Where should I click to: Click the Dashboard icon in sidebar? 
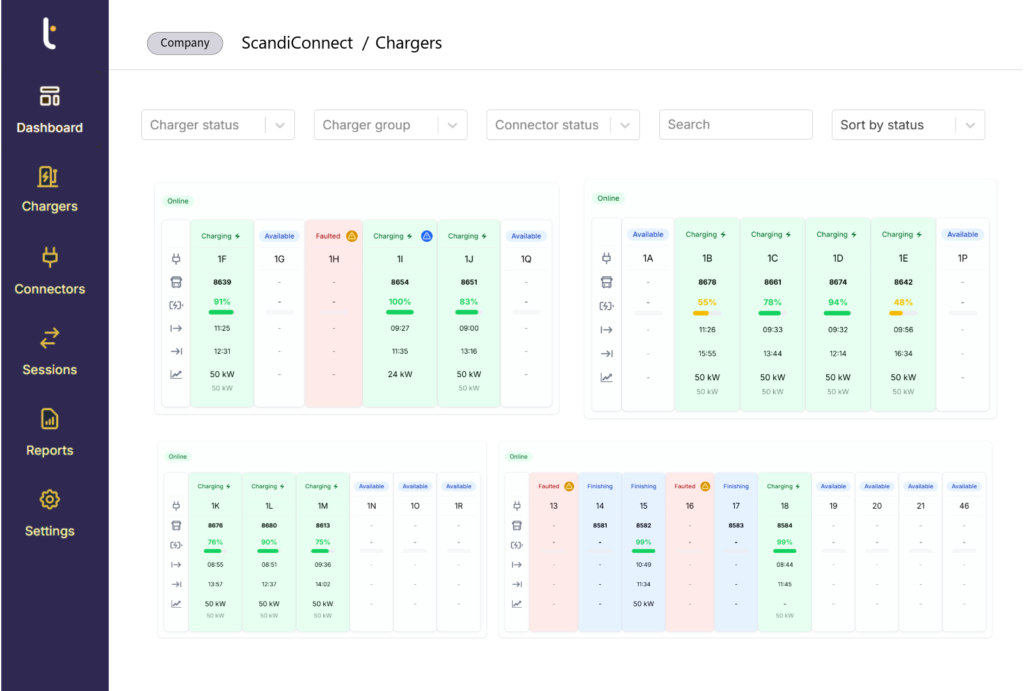point(50,97)
